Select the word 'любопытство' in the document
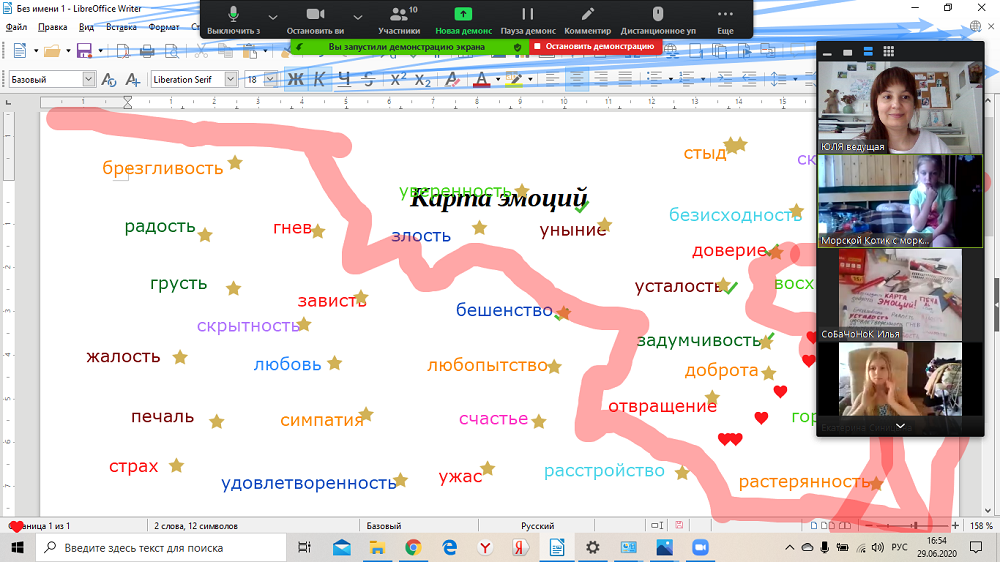 coord(487,365)
